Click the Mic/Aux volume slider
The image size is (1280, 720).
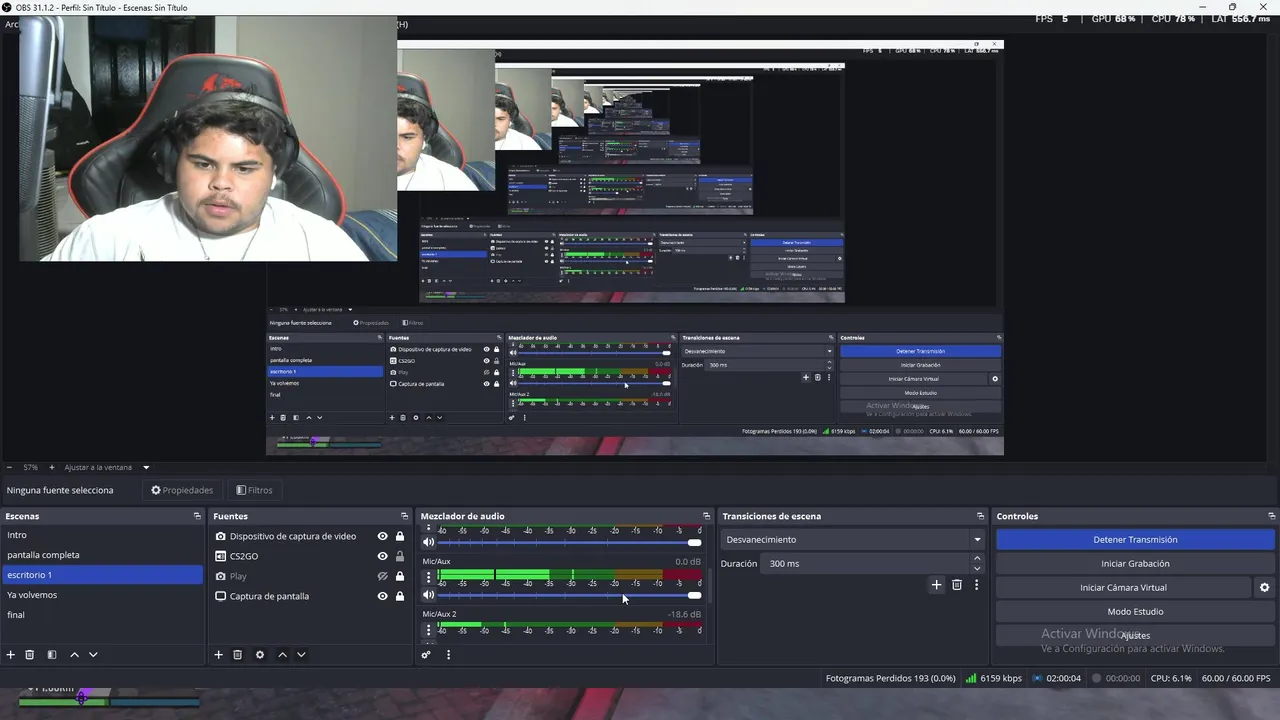pyautogui.click(x=570, y=595)
